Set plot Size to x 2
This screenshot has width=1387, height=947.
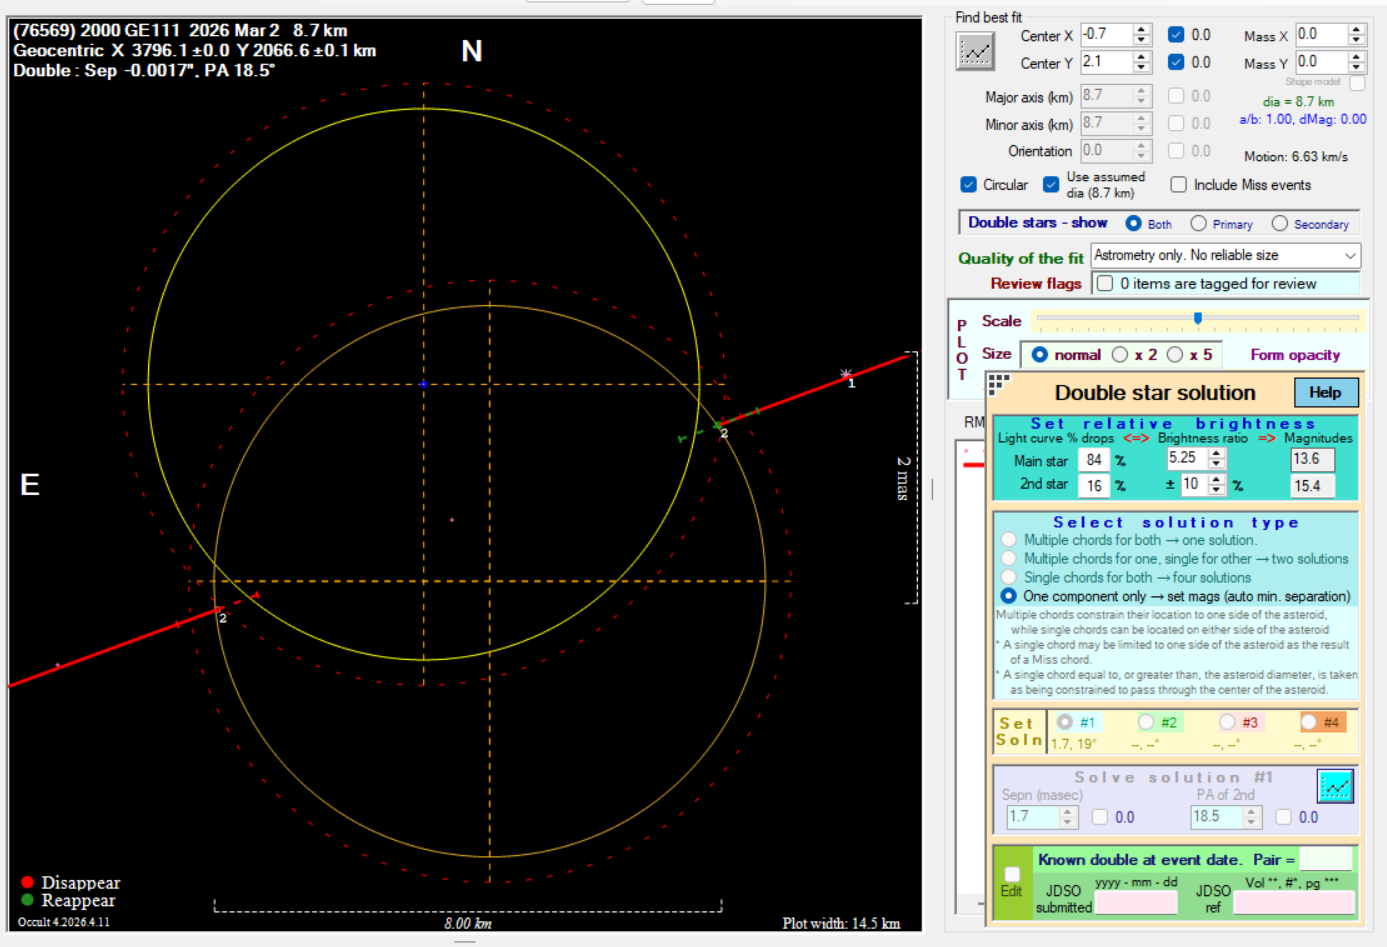click(1120, 355)
